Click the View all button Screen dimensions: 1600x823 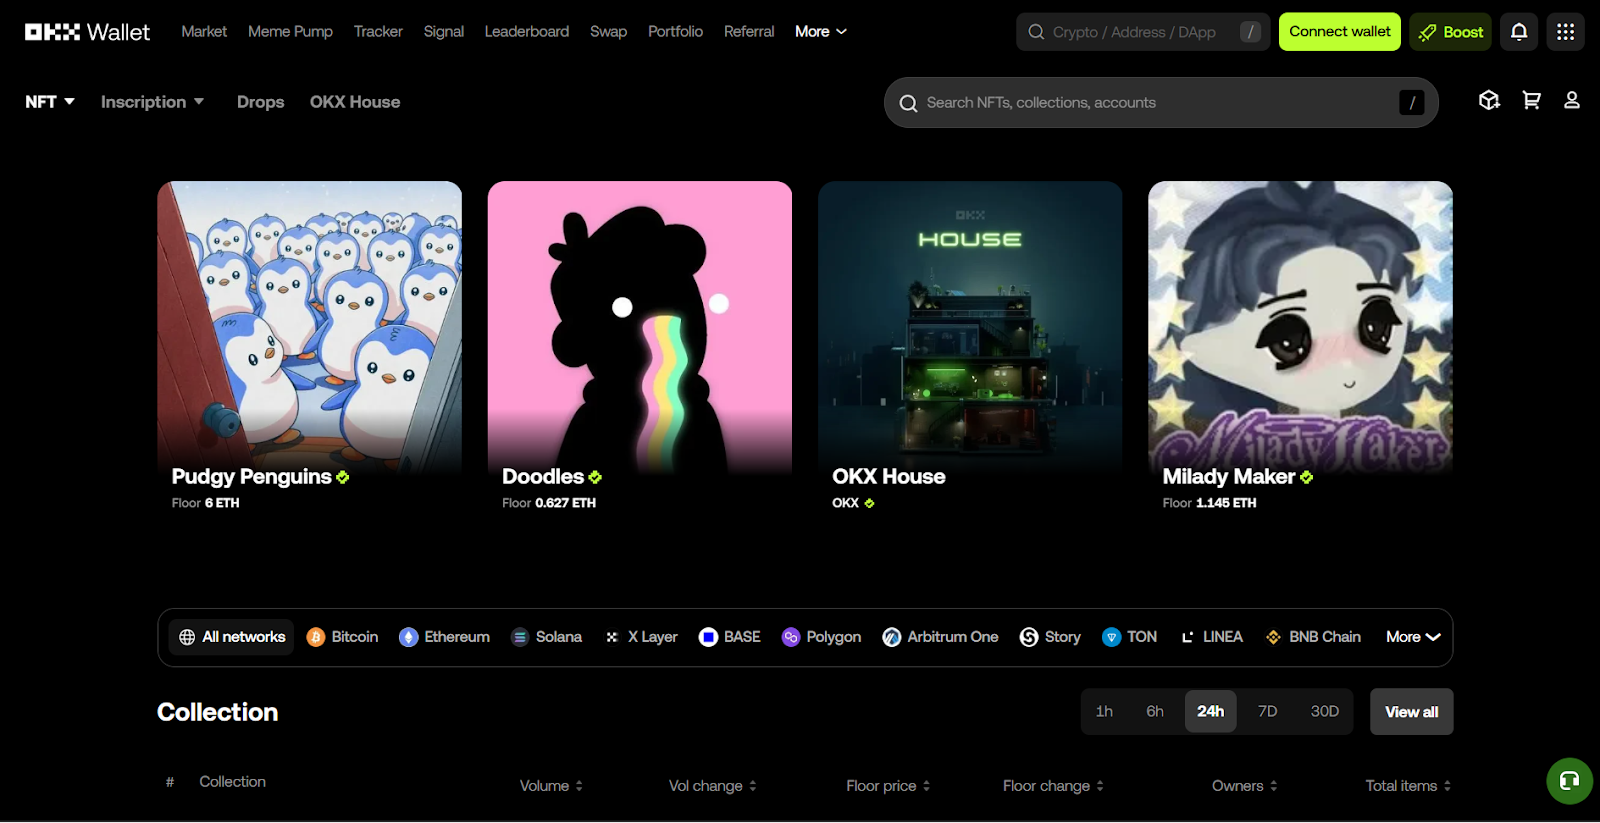tap(1411, 712)
